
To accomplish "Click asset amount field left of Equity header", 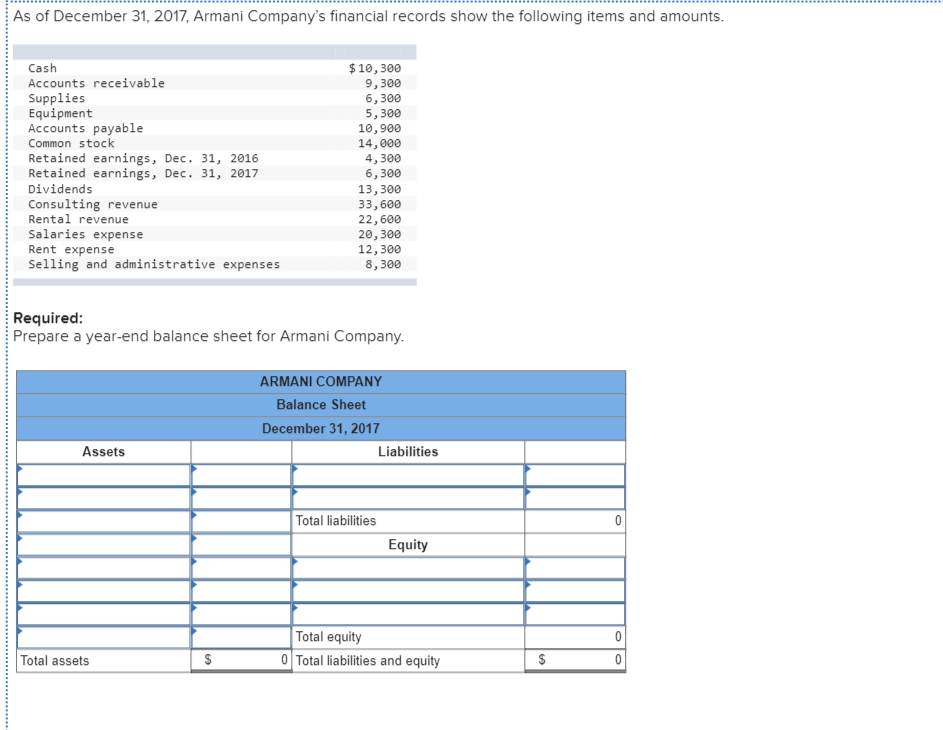I will point(241,545).
